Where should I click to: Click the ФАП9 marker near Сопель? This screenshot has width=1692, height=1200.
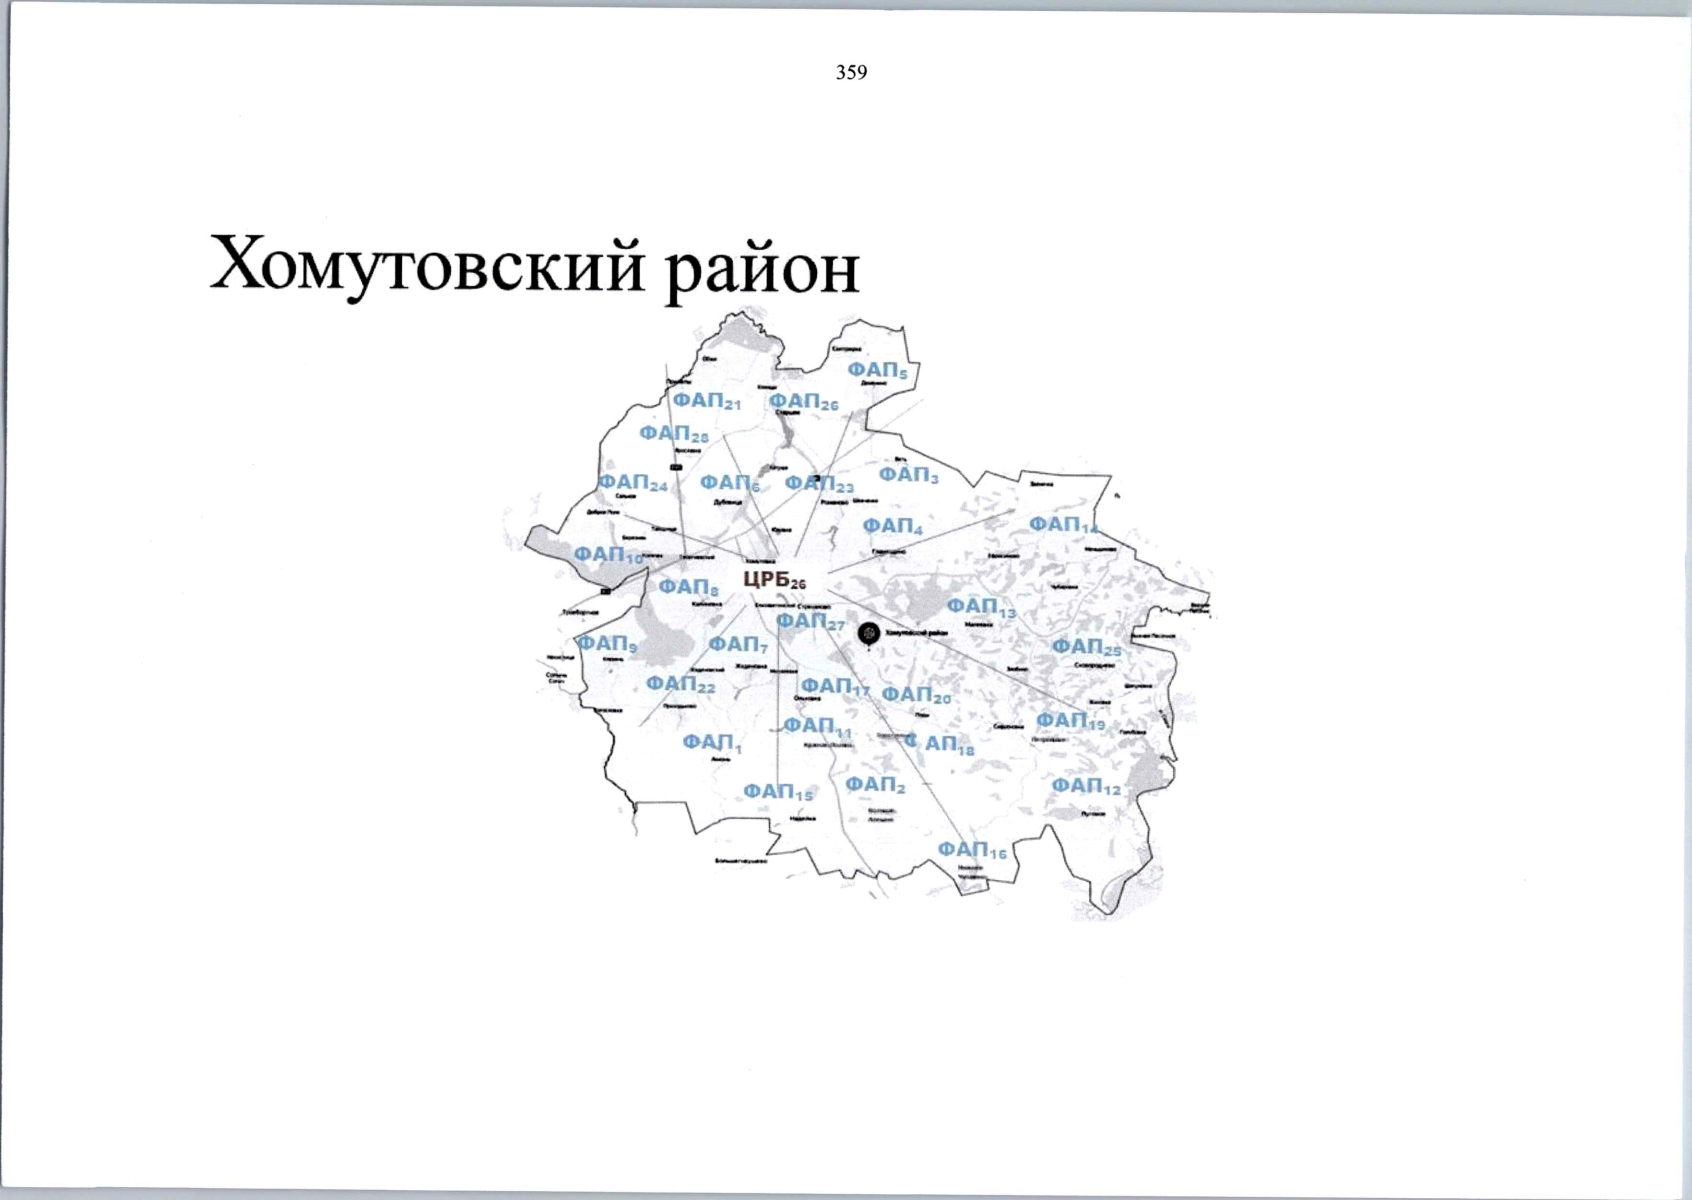[606, 643]
